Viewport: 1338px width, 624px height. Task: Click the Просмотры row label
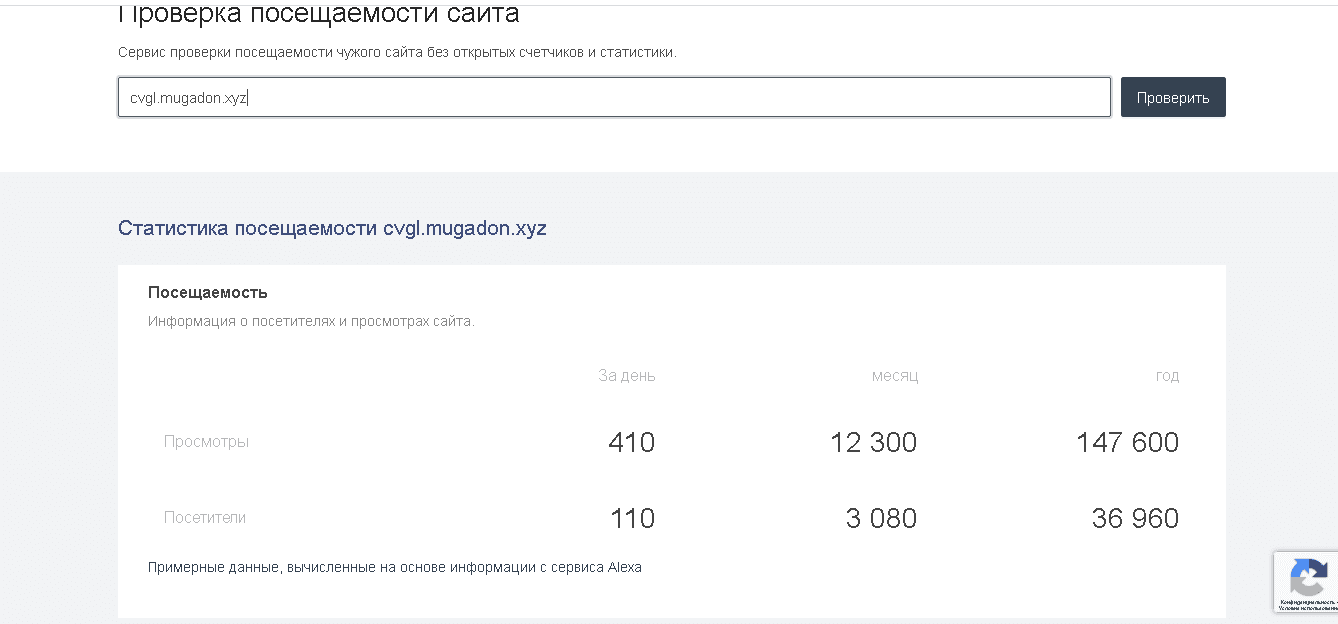click(206, 441)
